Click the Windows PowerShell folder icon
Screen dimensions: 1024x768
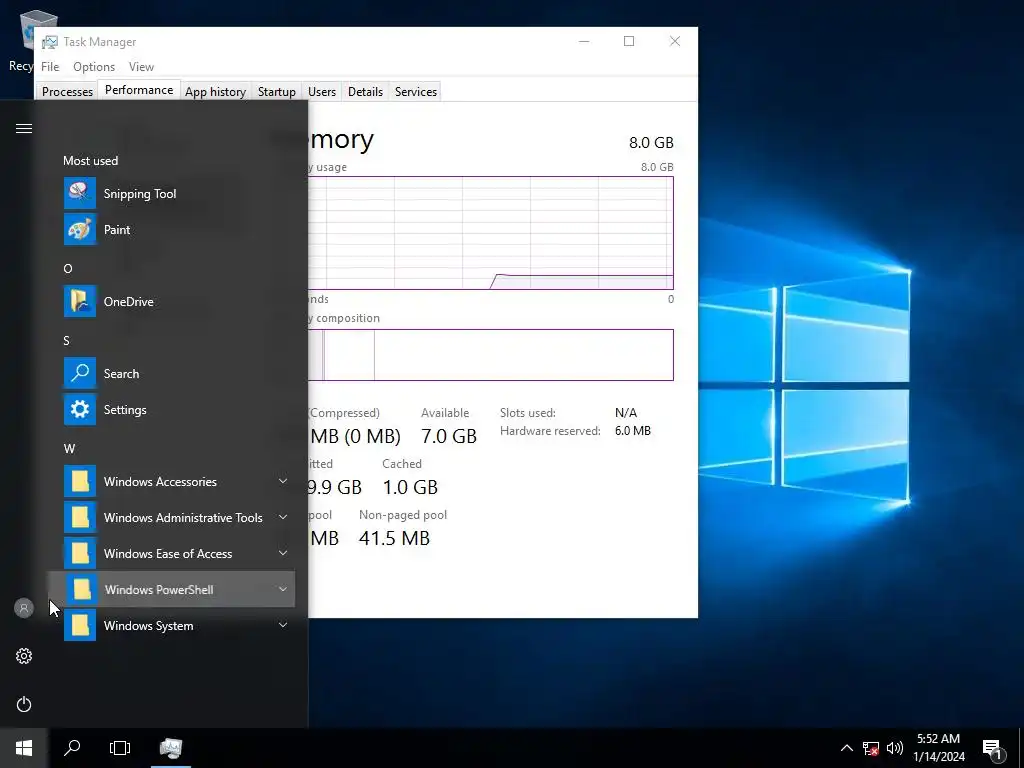(82, 589)
